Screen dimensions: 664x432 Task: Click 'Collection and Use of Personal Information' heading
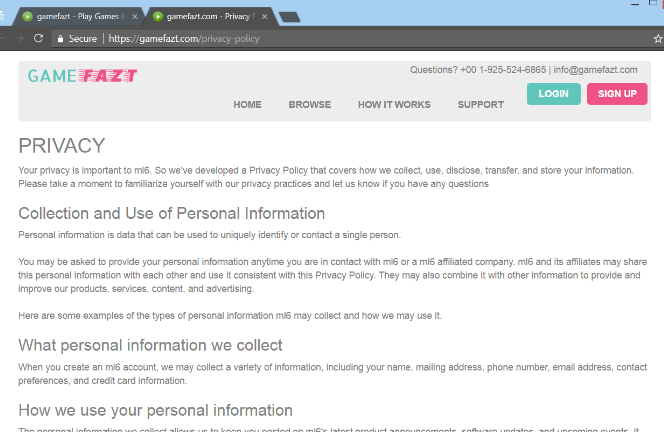click(172, 213)
